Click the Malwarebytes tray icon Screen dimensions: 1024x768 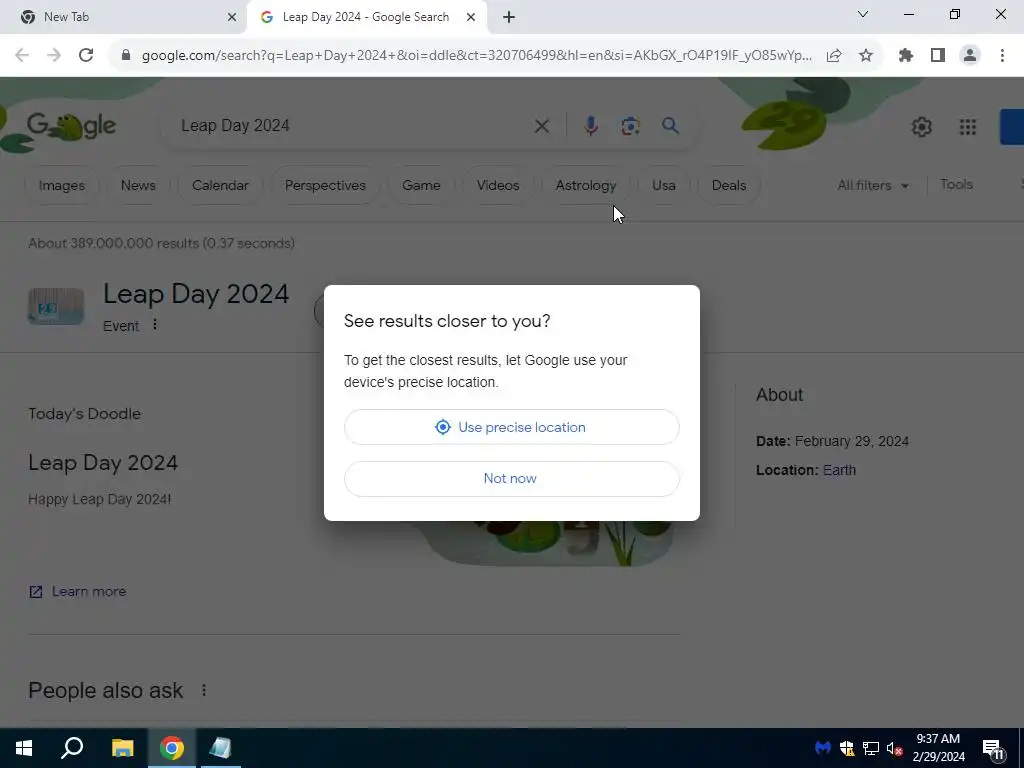823,748
